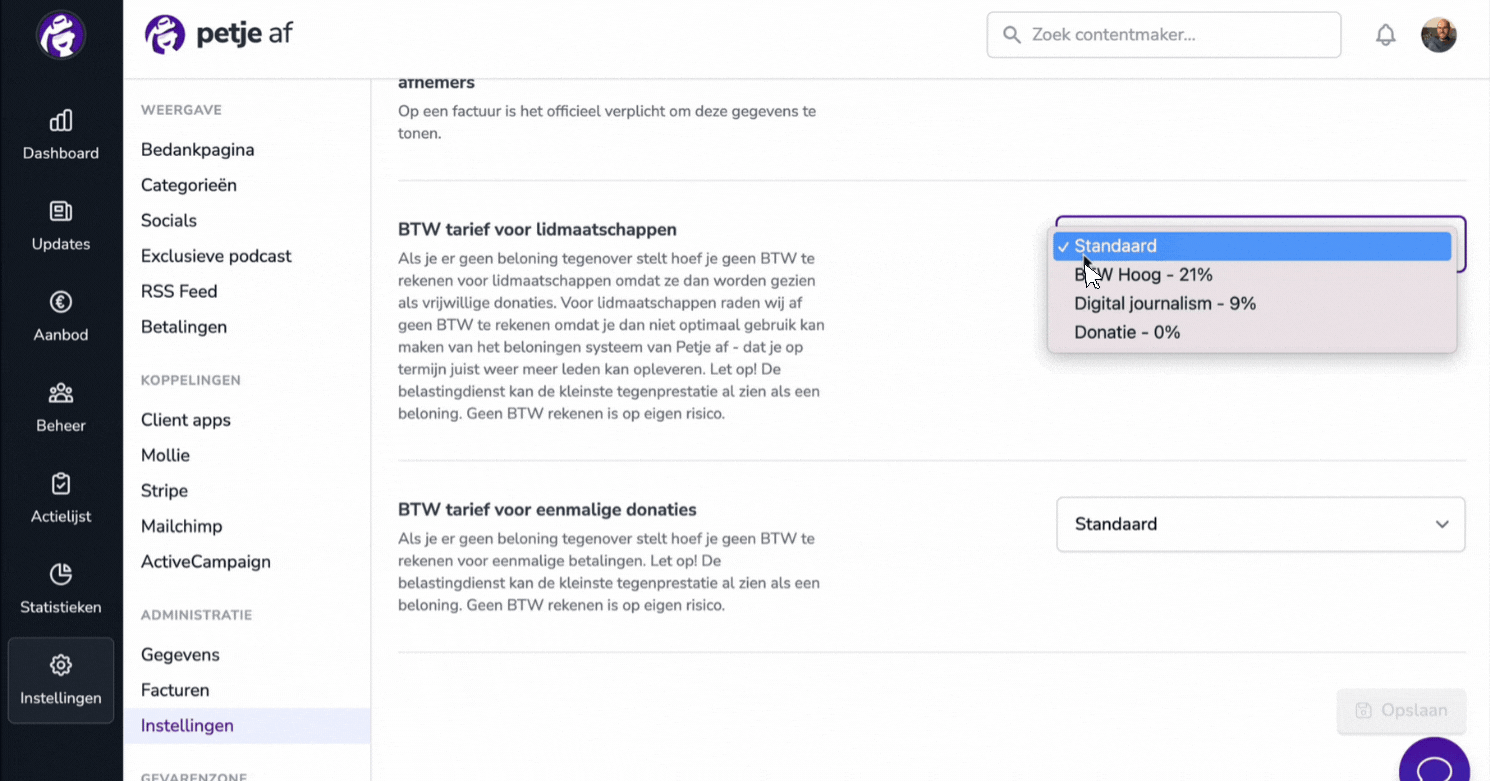1490x782 pixels.
Task: Go to Facturen under Administratie
Action: 175,690
